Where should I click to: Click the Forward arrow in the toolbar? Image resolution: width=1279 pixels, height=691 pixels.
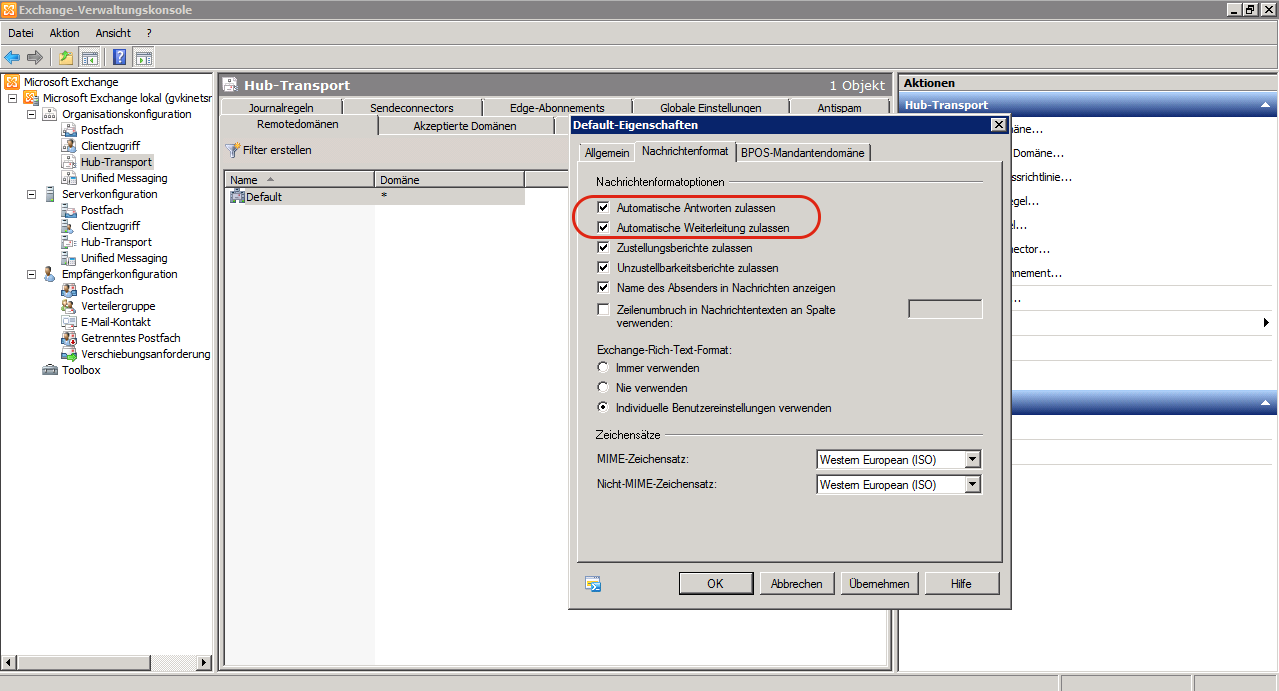pyautogui.click(x=35, y=57)
